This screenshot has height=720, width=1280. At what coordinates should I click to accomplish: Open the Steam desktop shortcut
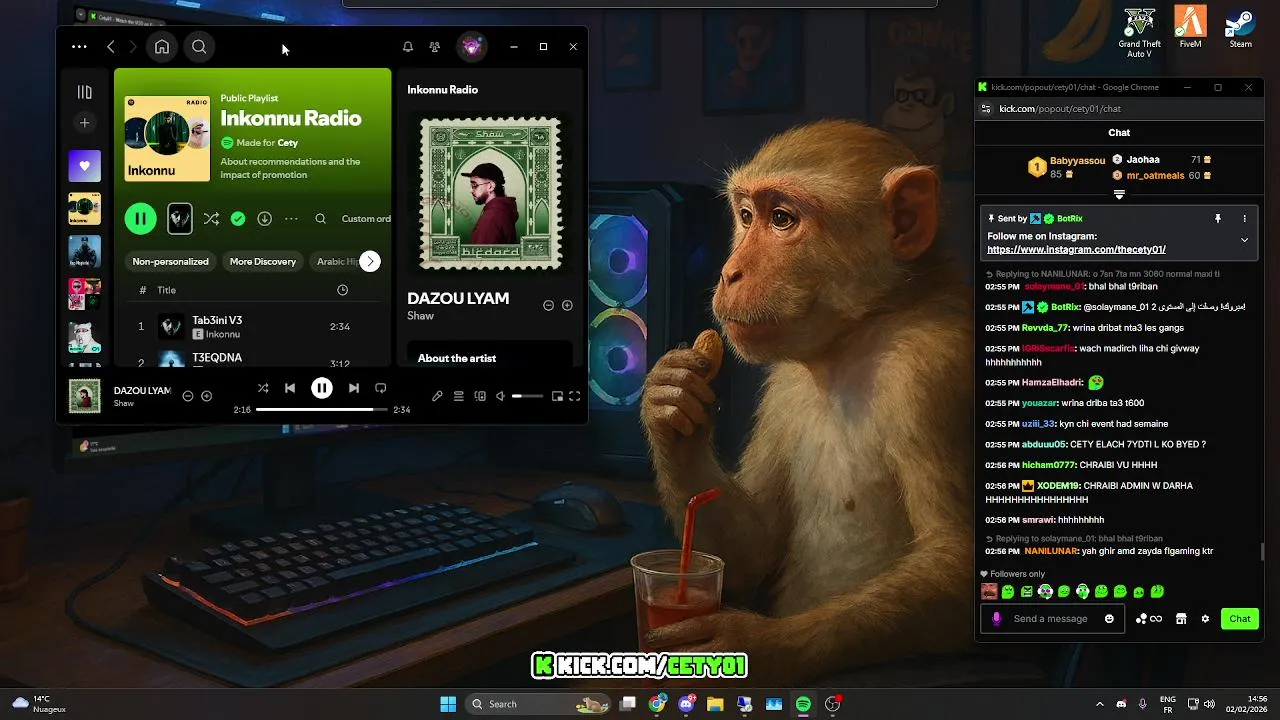tap(1240, 27)
